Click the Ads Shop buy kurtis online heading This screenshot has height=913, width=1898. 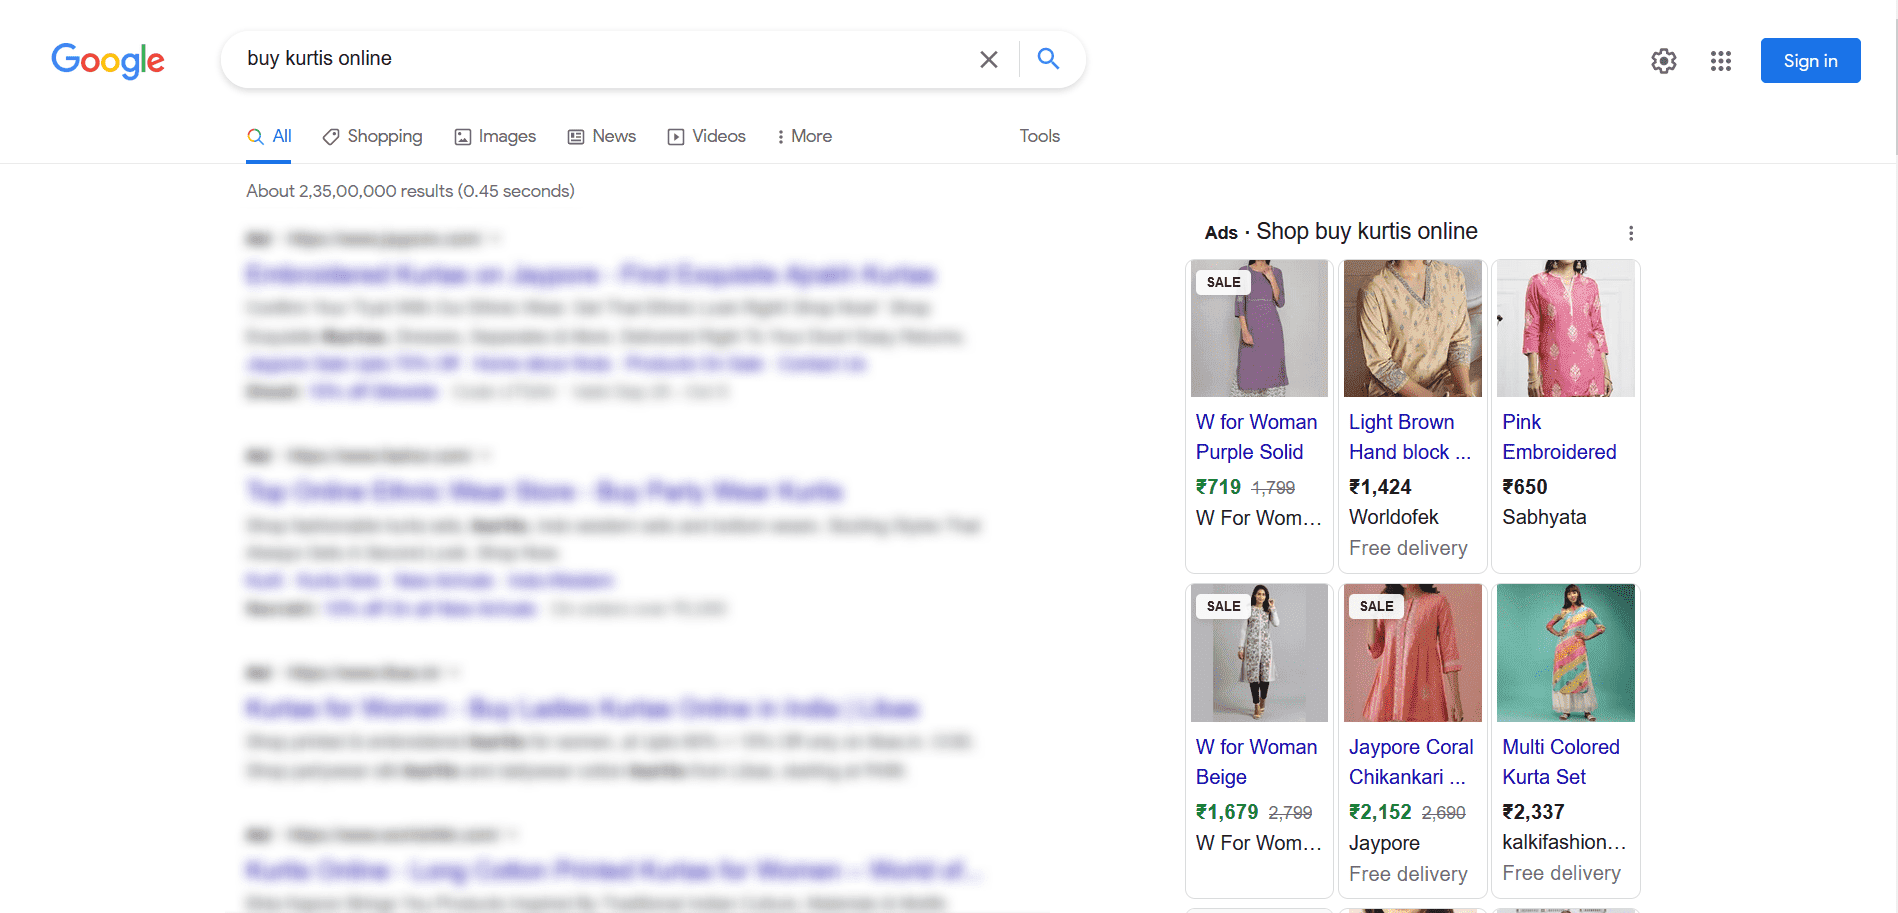pos(1341,232)
